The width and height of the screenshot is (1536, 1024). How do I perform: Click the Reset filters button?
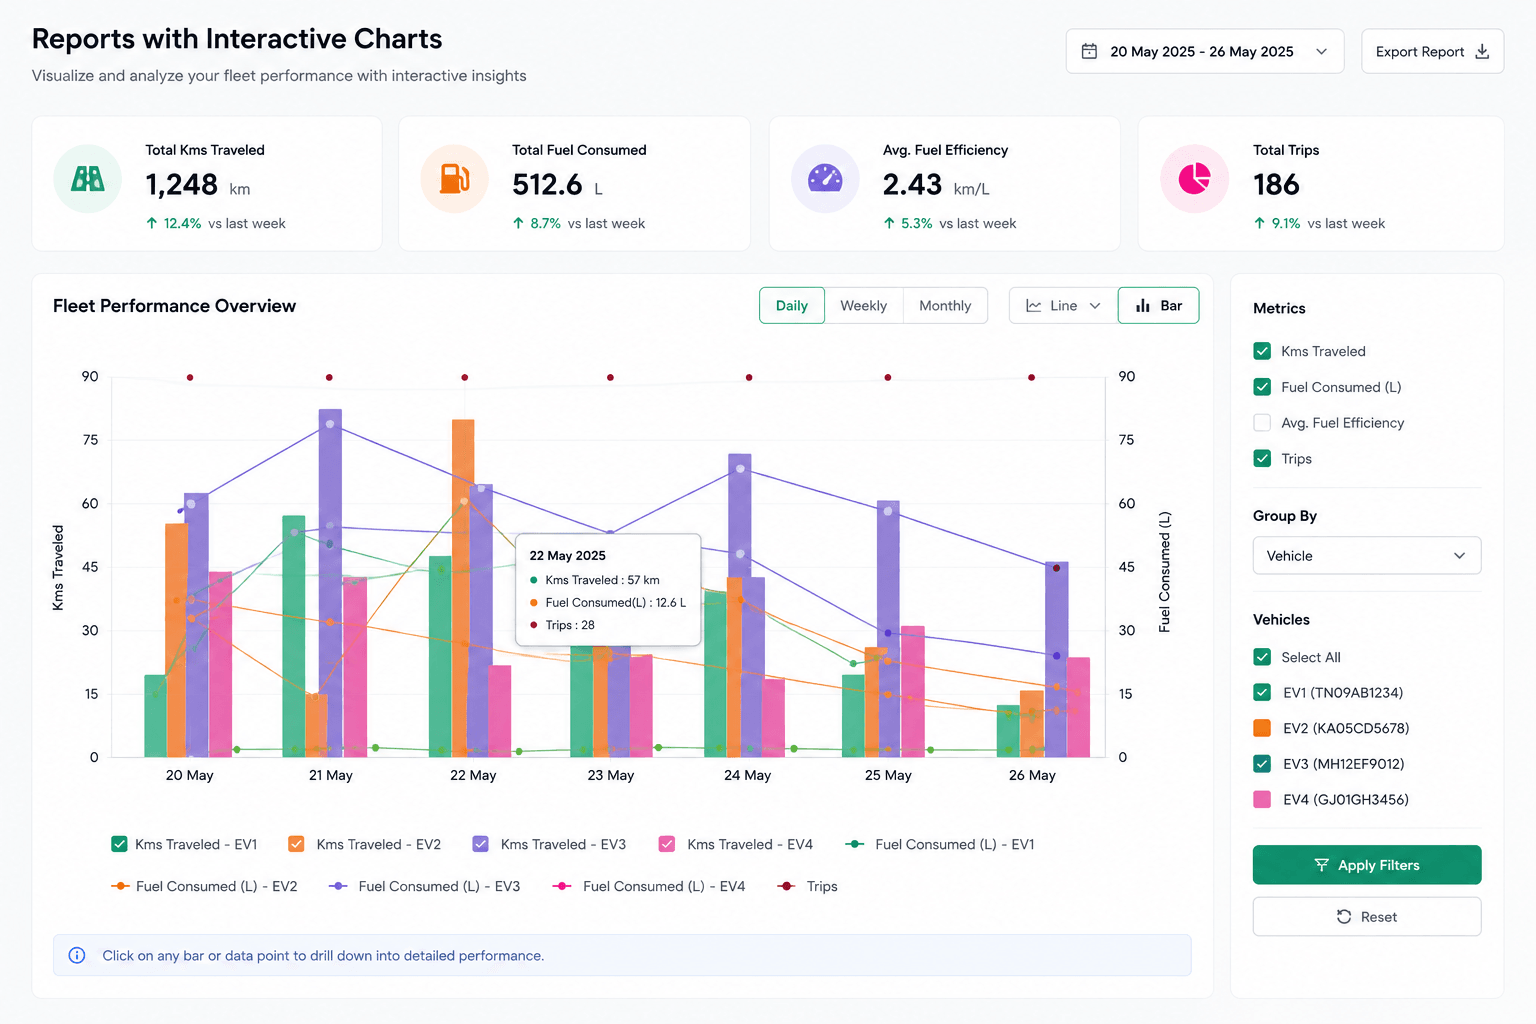(x=1366, y=917)
